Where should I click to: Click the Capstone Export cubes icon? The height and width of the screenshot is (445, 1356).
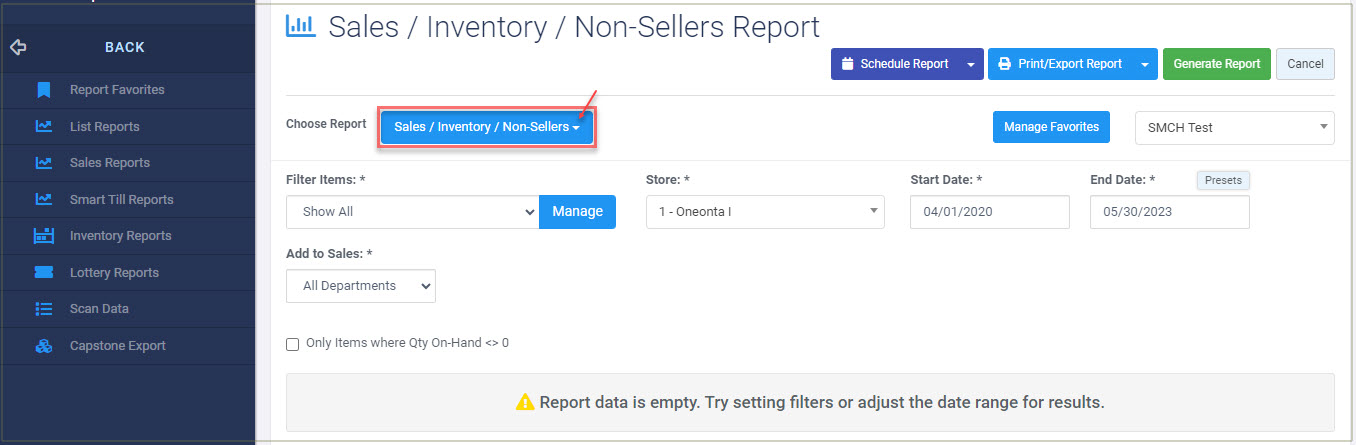pyautogui.click(x=43, y=346)
